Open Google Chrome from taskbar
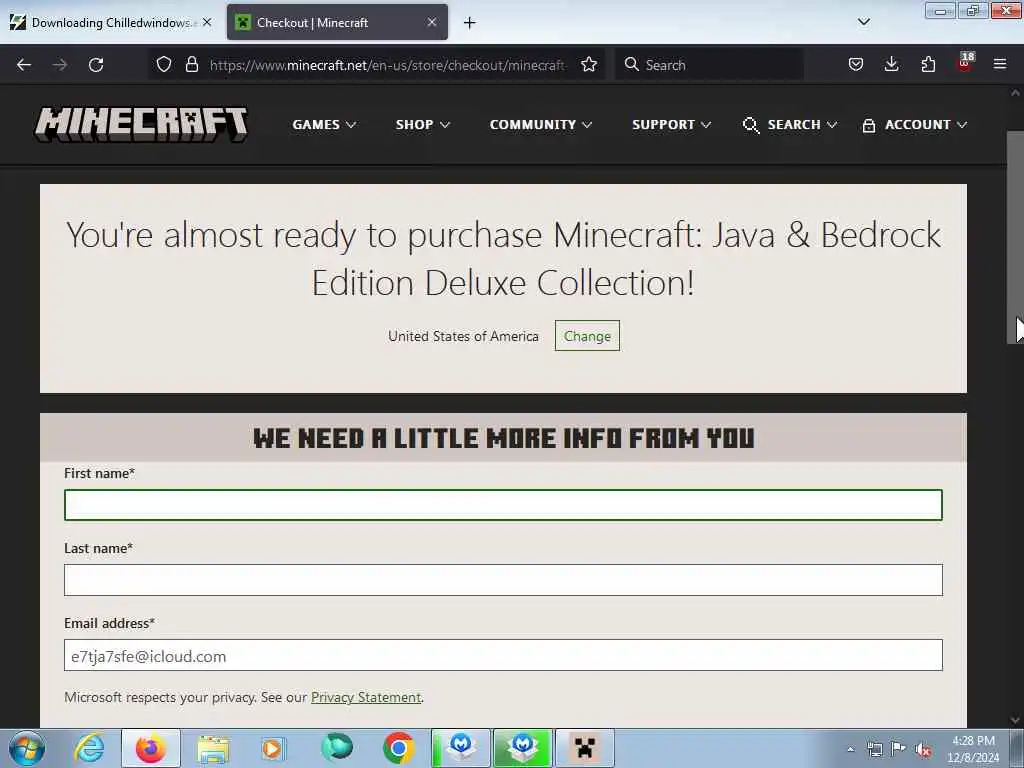The height and width of the screenshot is (768, 1024). point(398,748)
